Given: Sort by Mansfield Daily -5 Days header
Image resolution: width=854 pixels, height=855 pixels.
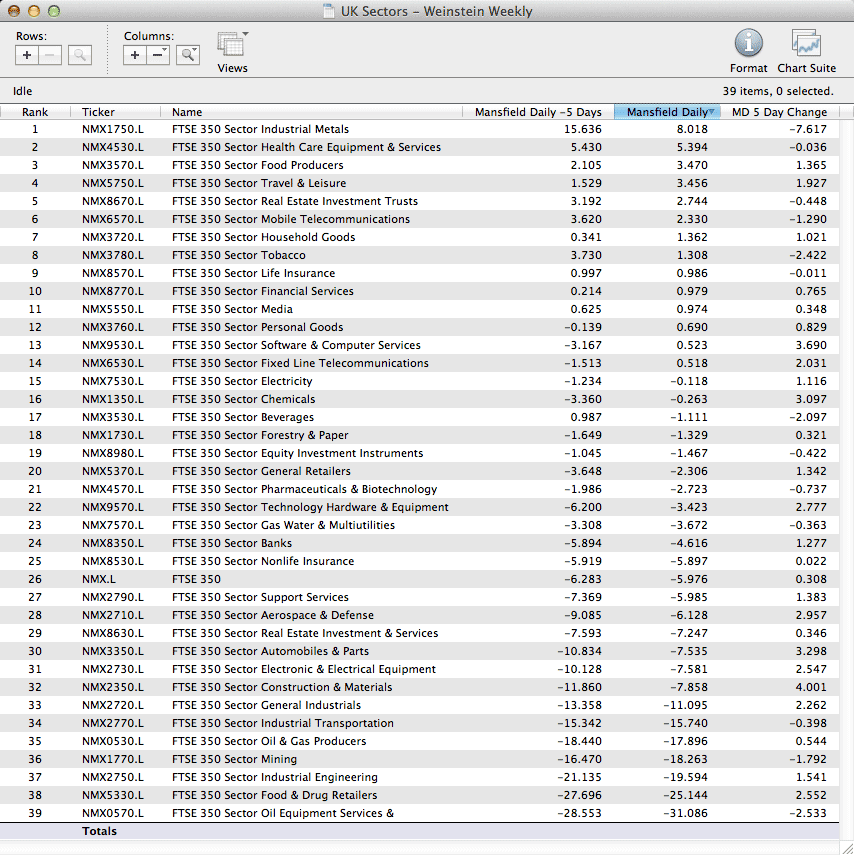Looking at the screenshot, I should pyautogui.click(x=538, y=112).
